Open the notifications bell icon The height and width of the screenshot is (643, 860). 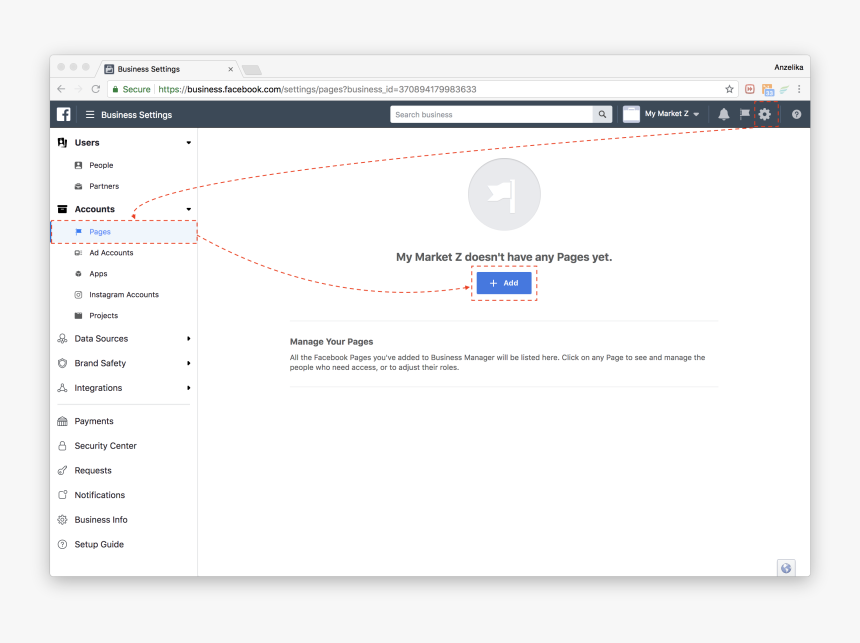723,114
